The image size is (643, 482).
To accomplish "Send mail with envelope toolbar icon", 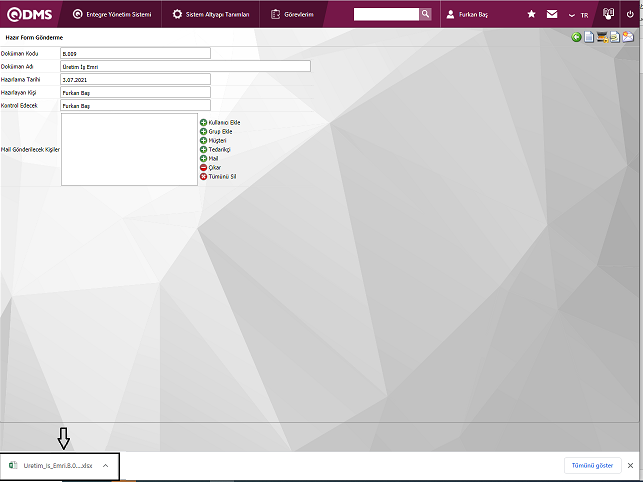I will [628, 37].
